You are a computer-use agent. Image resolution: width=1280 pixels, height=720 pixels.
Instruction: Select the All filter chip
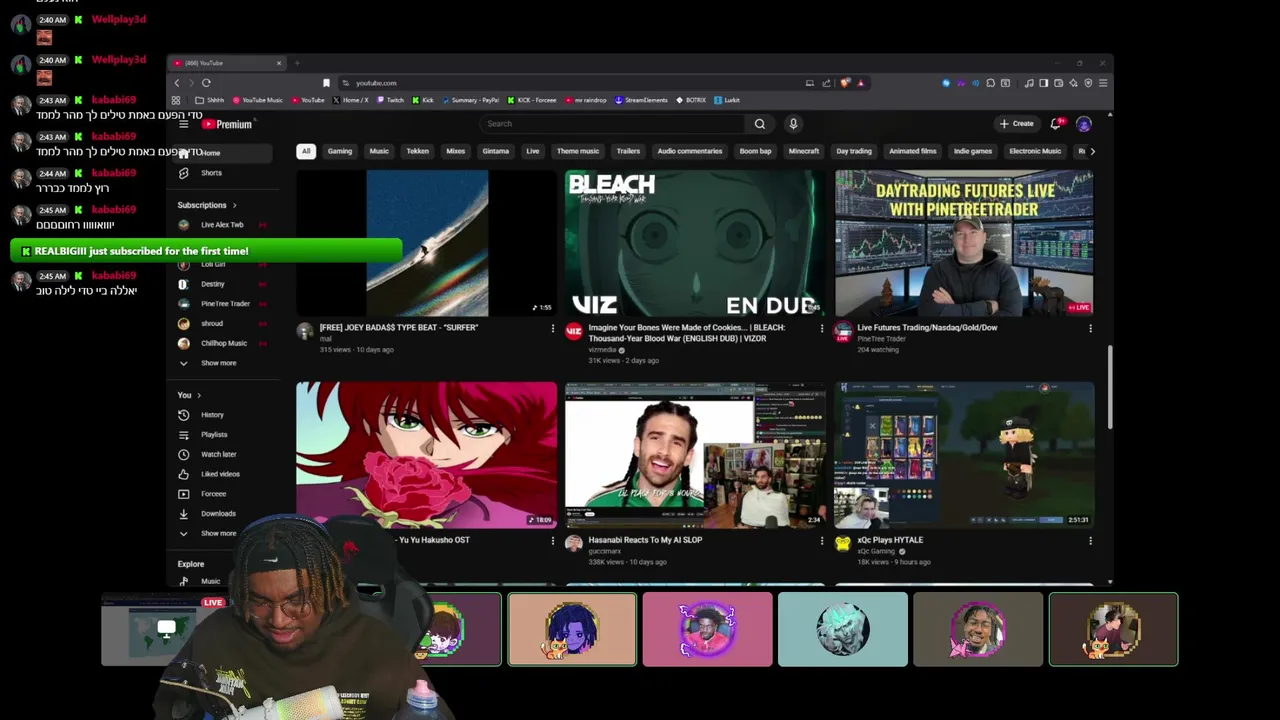pos(306,151)
